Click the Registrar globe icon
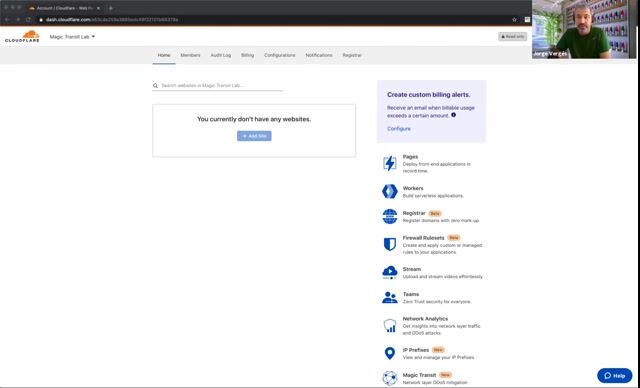The width and height of the screenshot is (640, 388). point(390,217)
